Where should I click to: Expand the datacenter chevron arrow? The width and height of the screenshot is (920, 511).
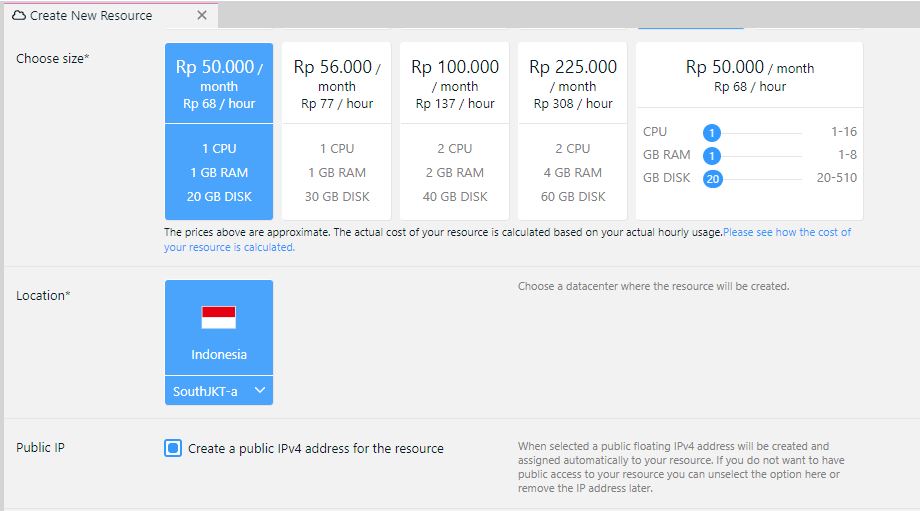[260, 391]
